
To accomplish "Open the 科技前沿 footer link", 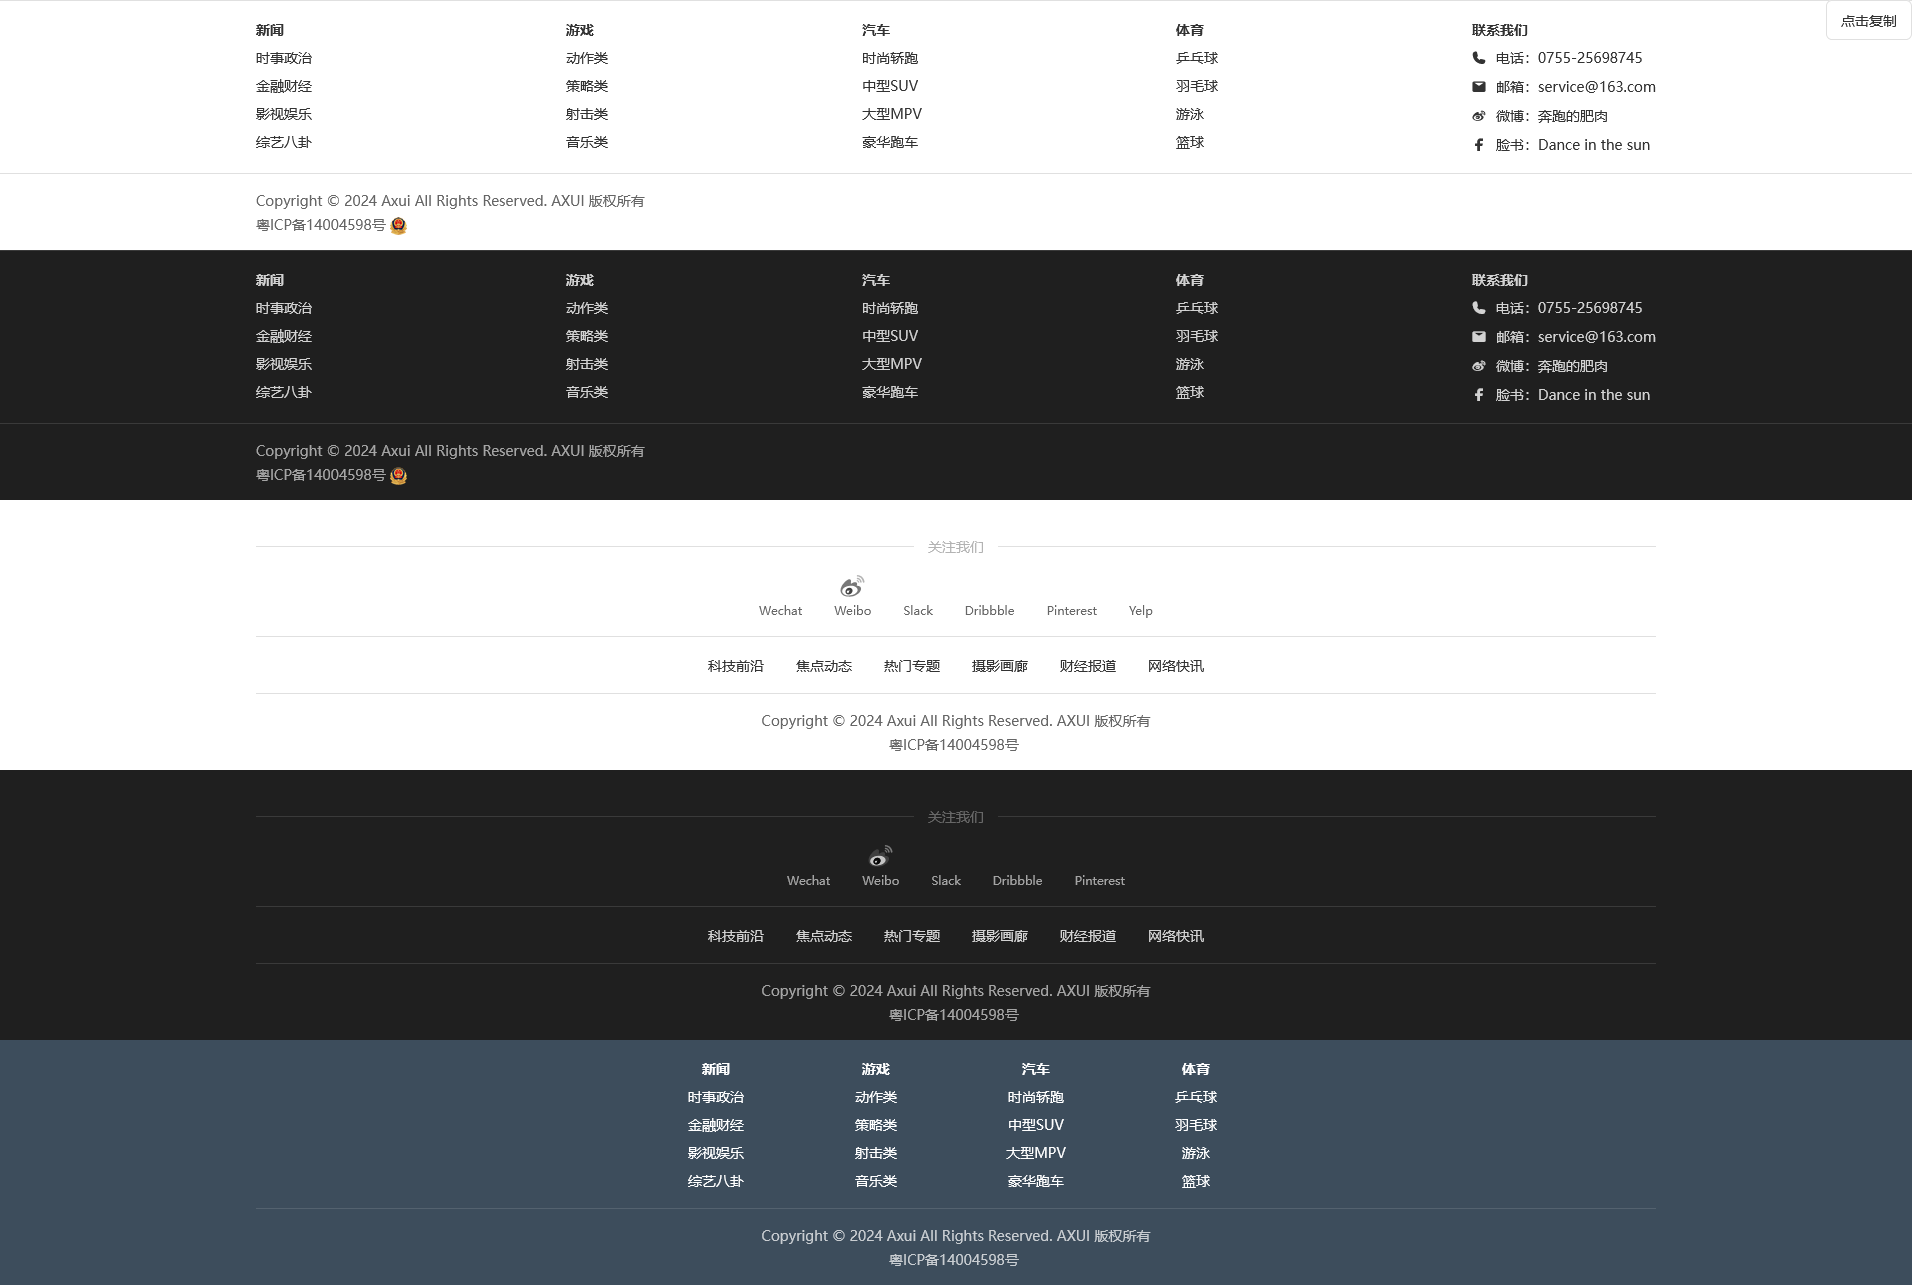I will point(734,666).
